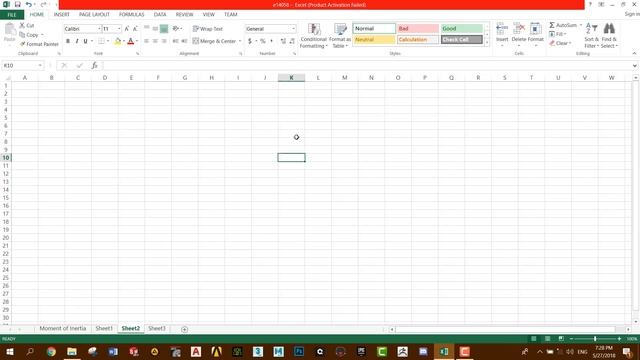Toggle Wrap Text on
640x360 pixels.
tap(208, 29)
